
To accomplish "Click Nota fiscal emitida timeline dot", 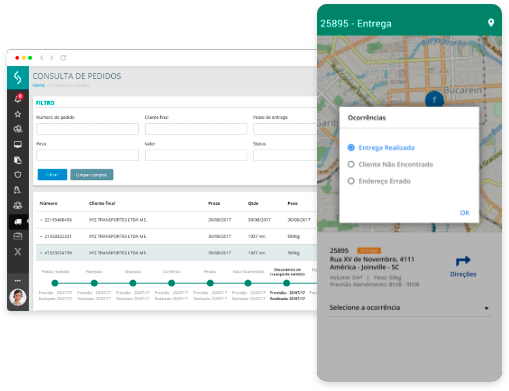I will pyautogui.click(x=248, y=283).
